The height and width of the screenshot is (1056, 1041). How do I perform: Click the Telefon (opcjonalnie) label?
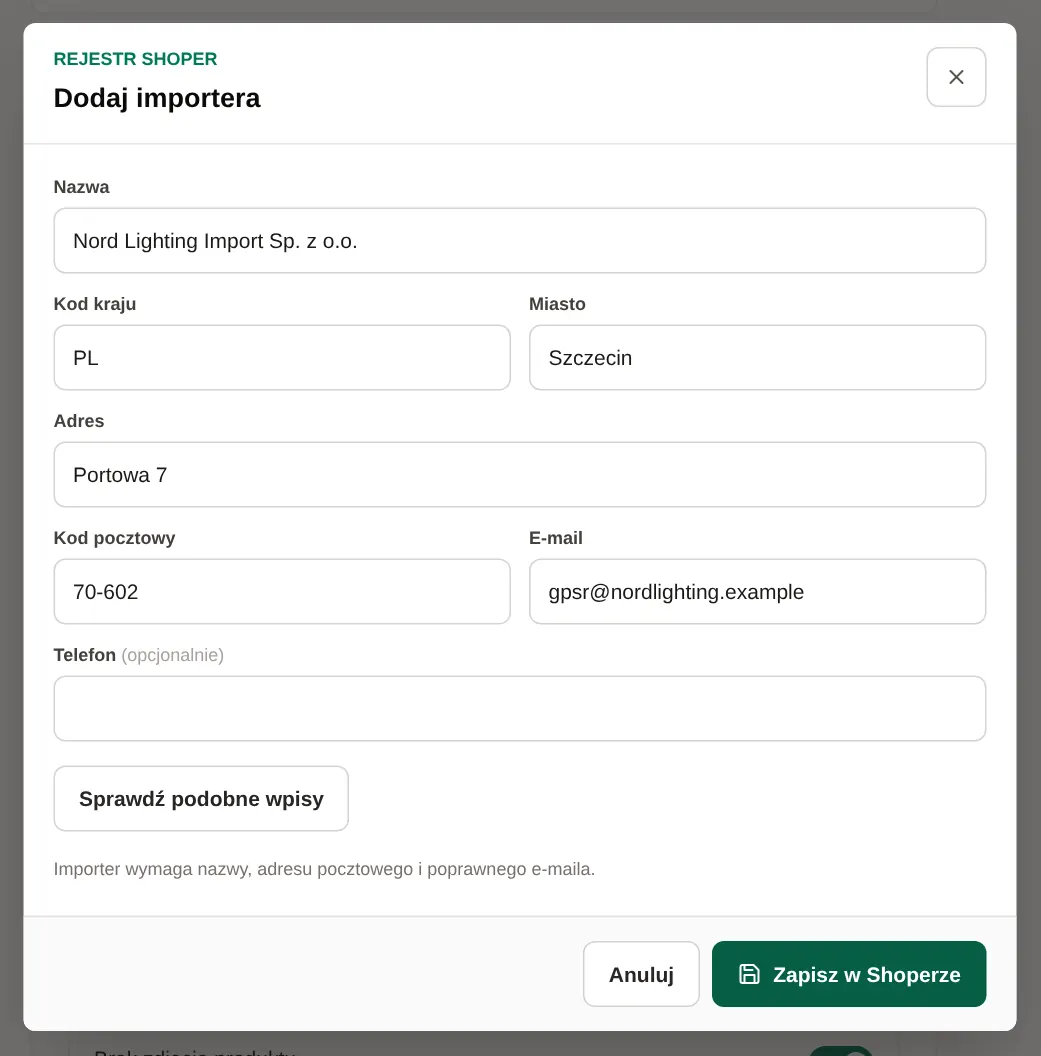click(139, 655)
